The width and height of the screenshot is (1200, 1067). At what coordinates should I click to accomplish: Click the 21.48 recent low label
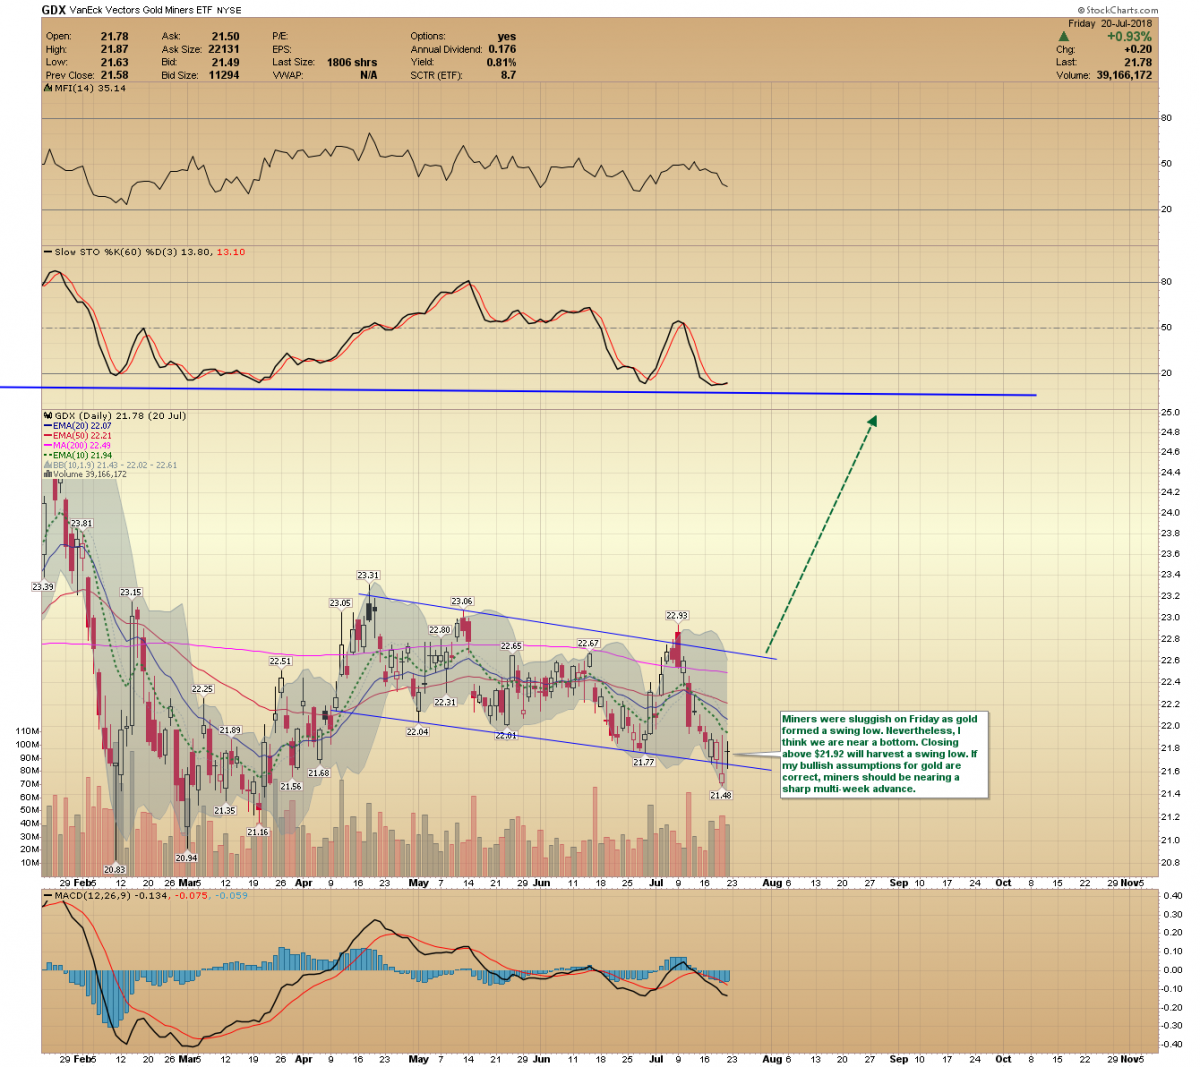(720, 795)
